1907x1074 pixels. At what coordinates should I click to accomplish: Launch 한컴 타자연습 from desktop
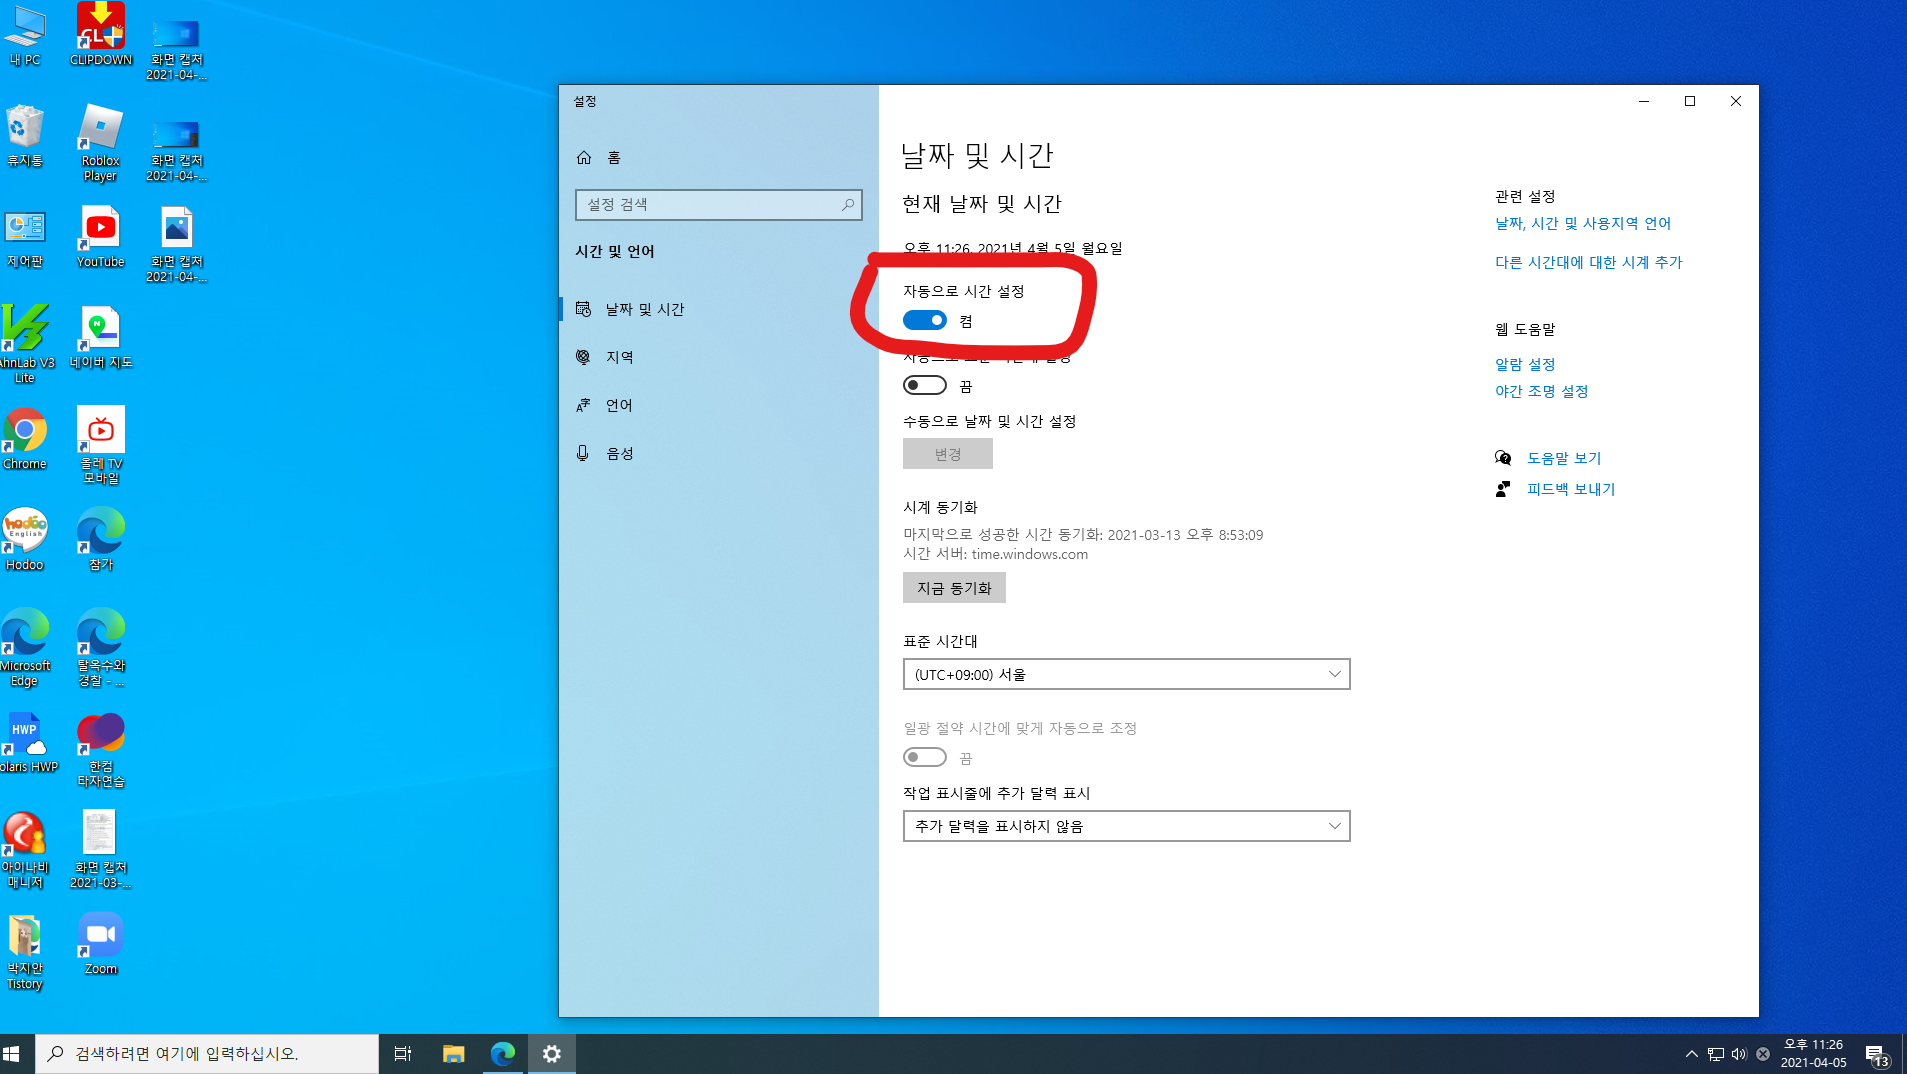(x=101, y=750)
